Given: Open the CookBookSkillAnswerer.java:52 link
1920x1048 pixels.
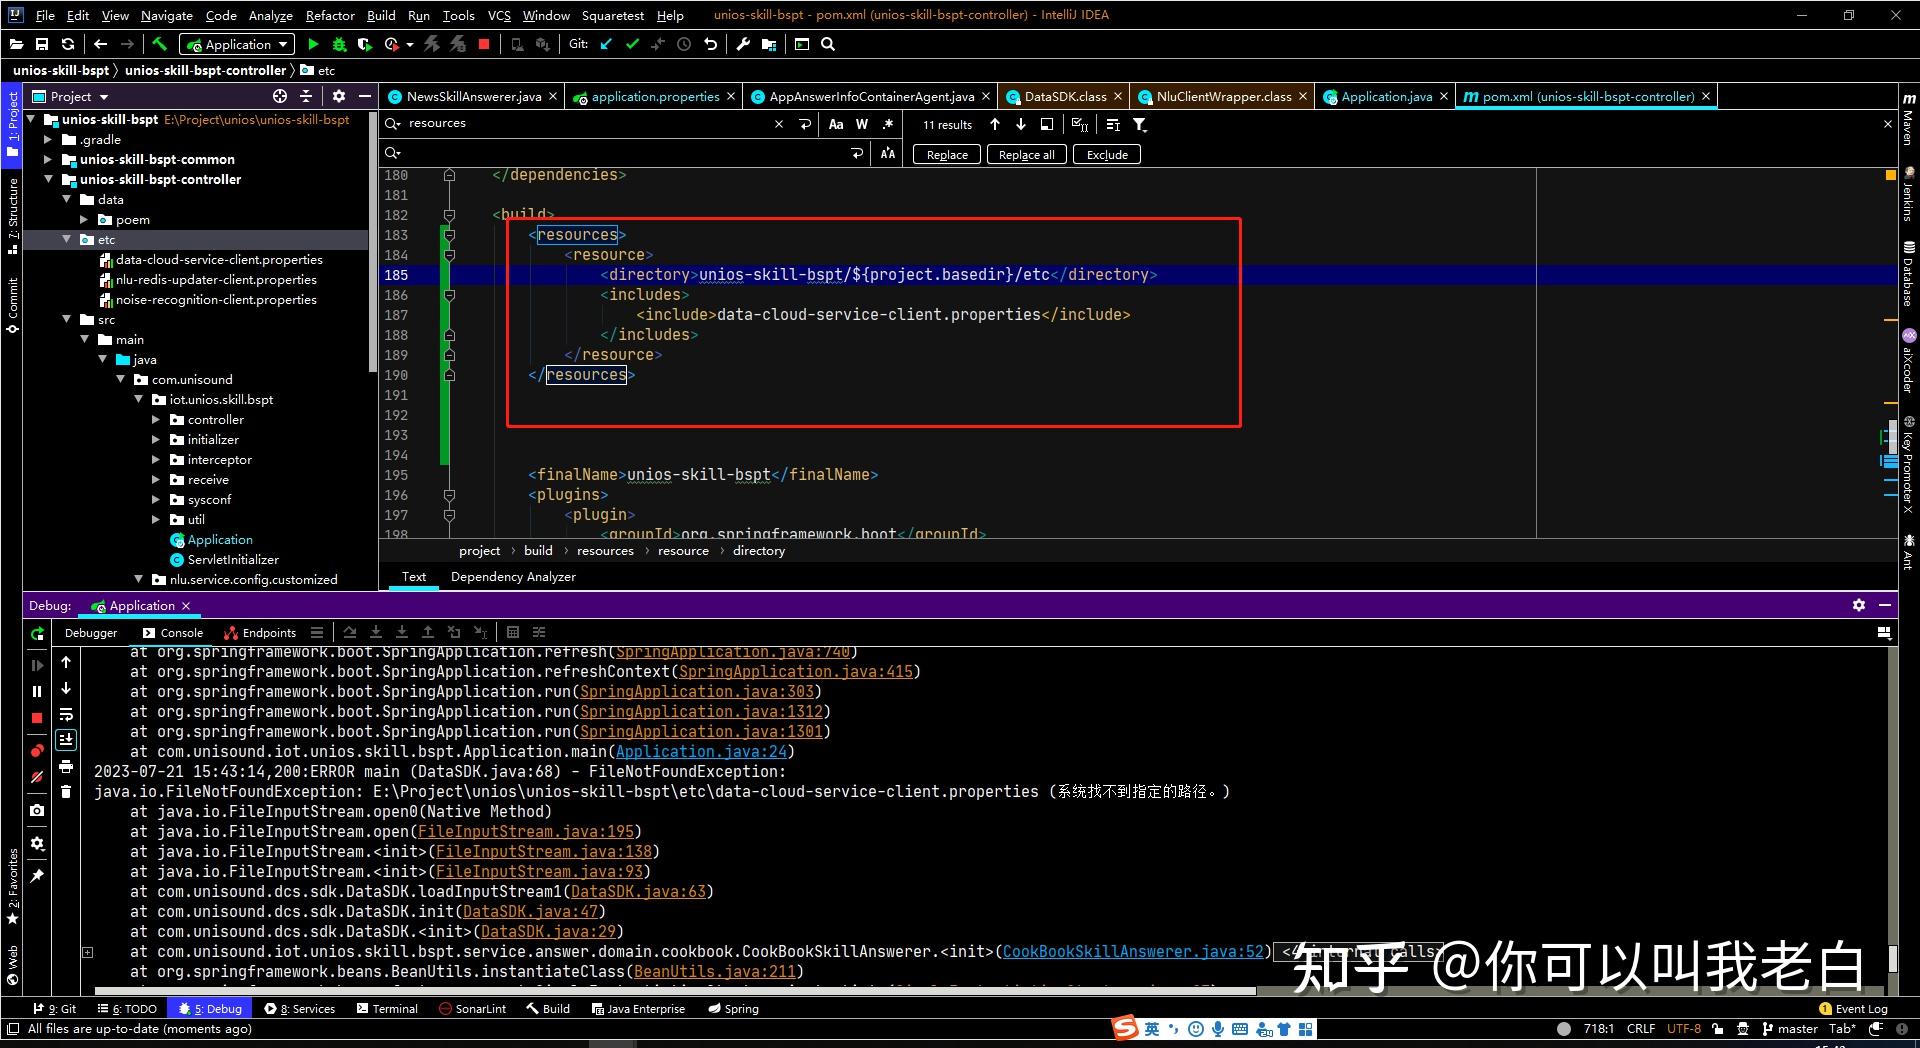Looking at the screenshot, I should coord(1134,952).
